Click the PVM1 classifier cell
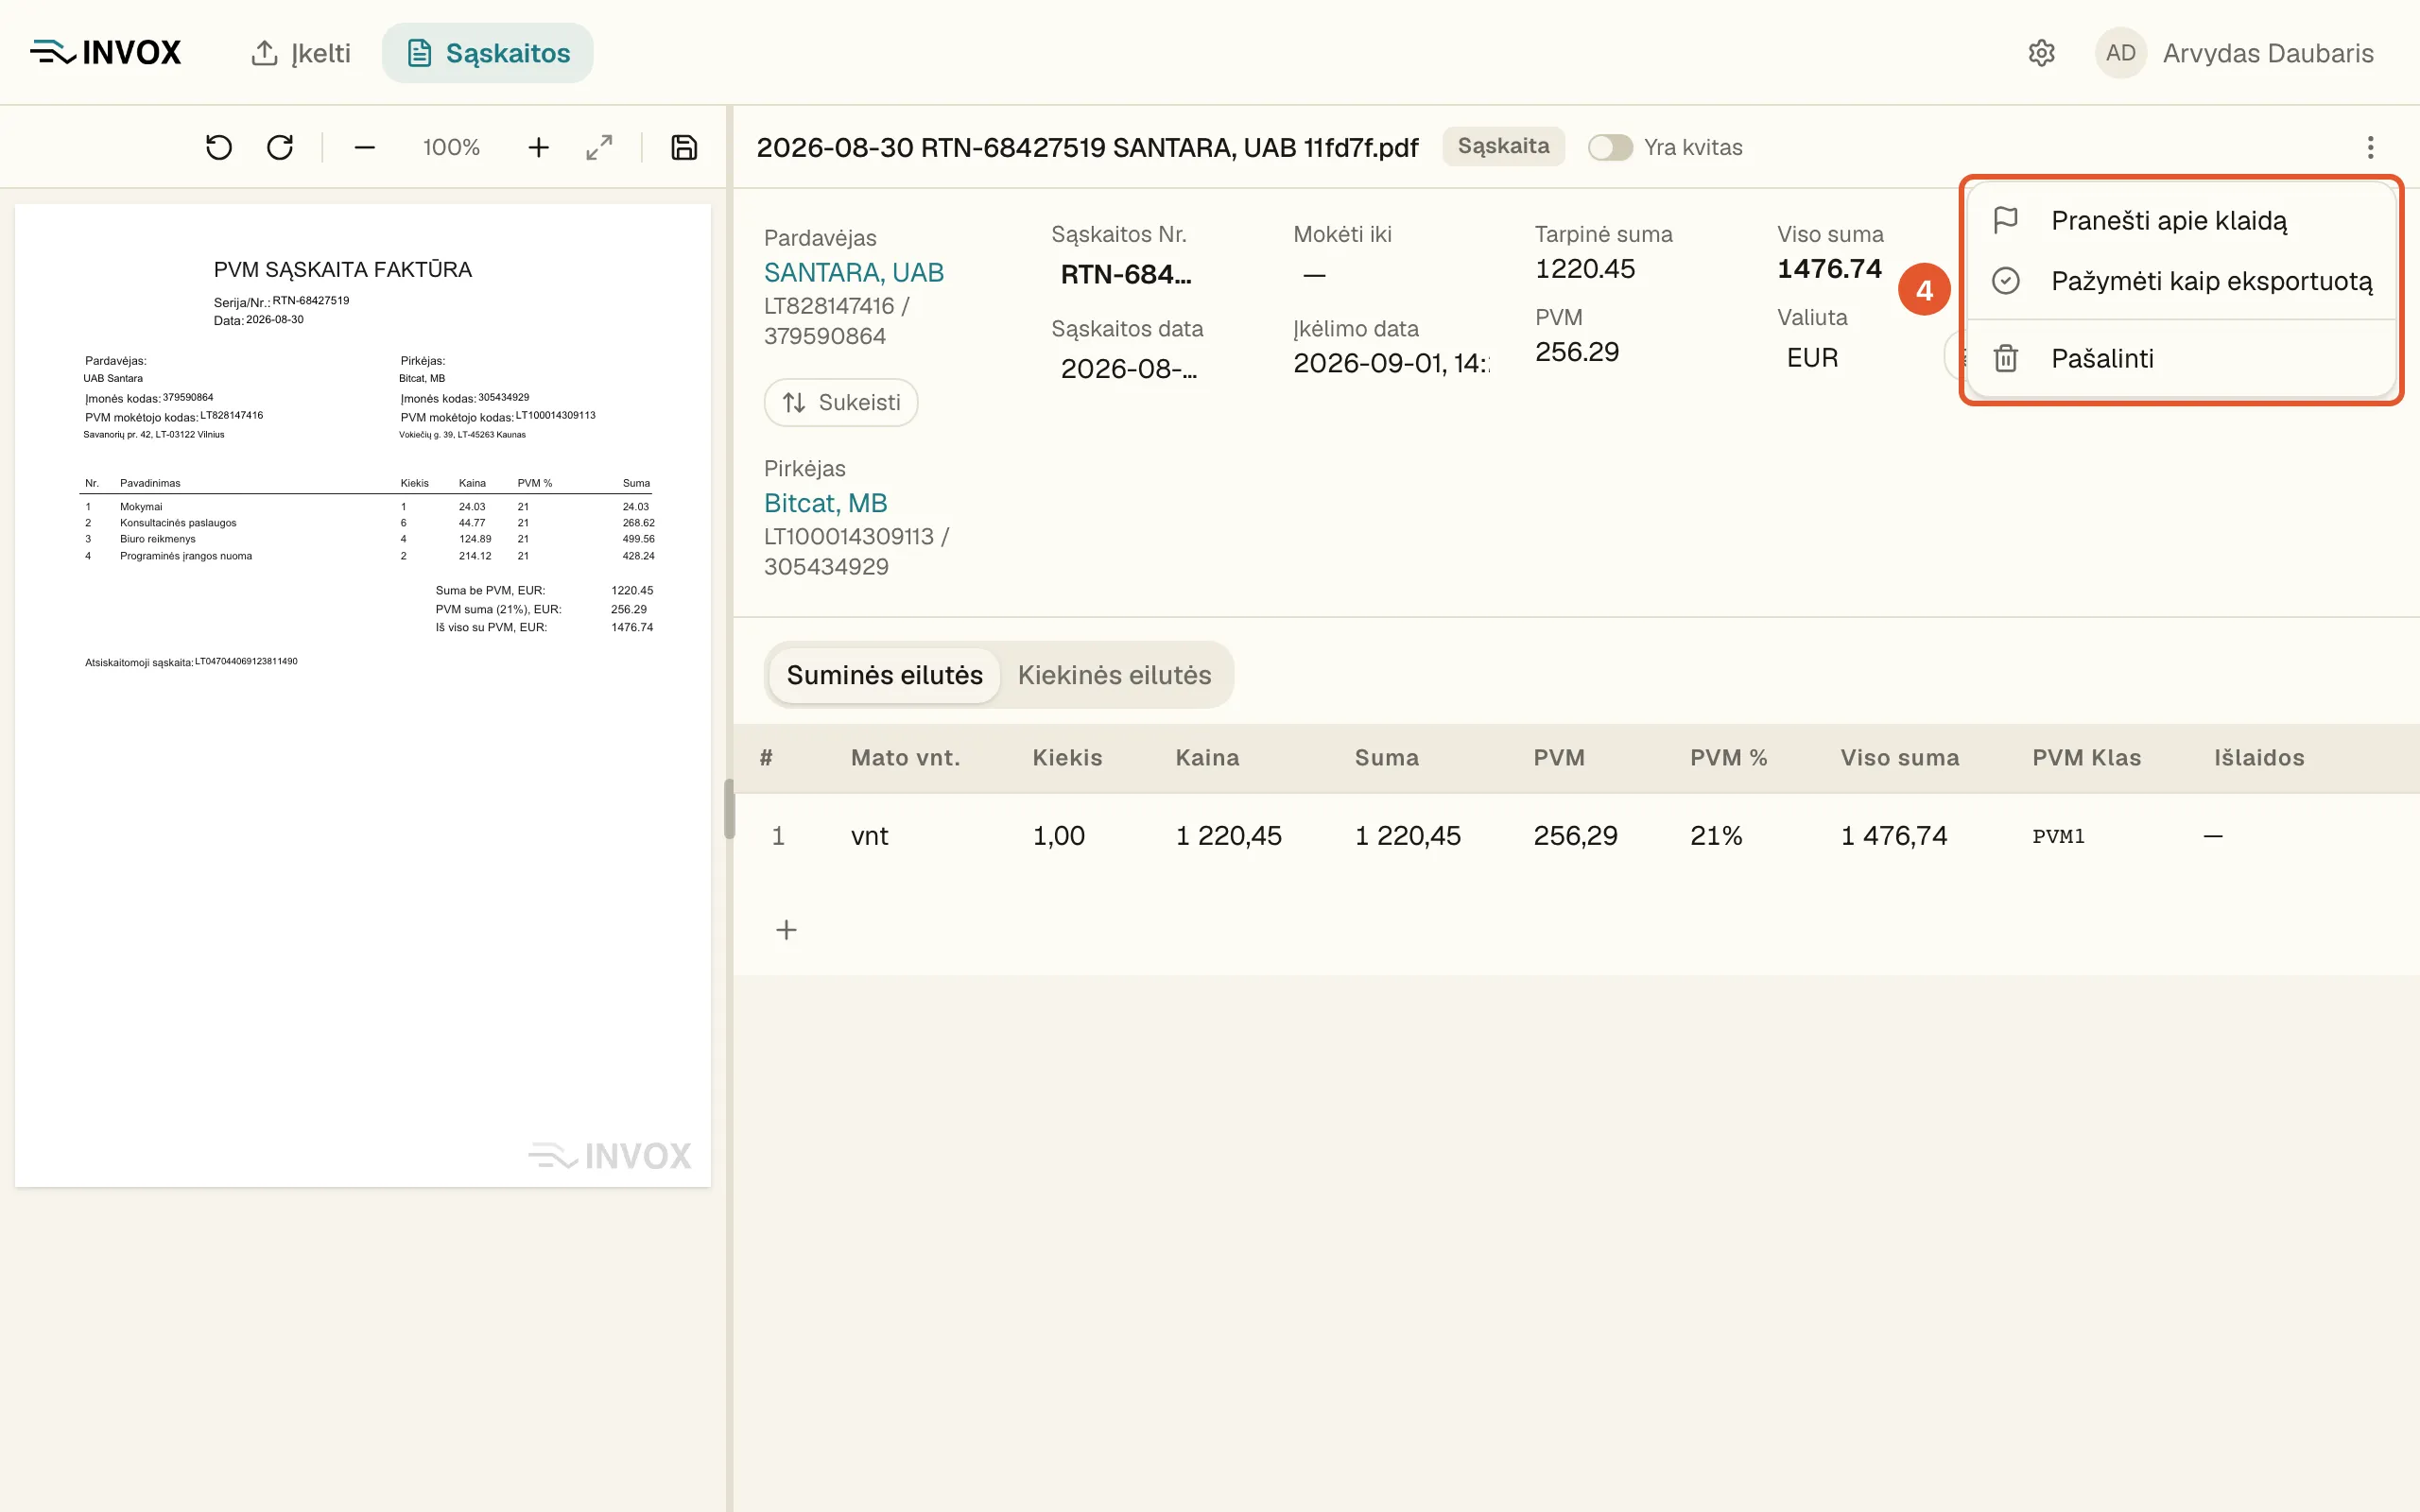Image resolution: width=2420 pixels, height=1512 pixels. (2058, 836)
